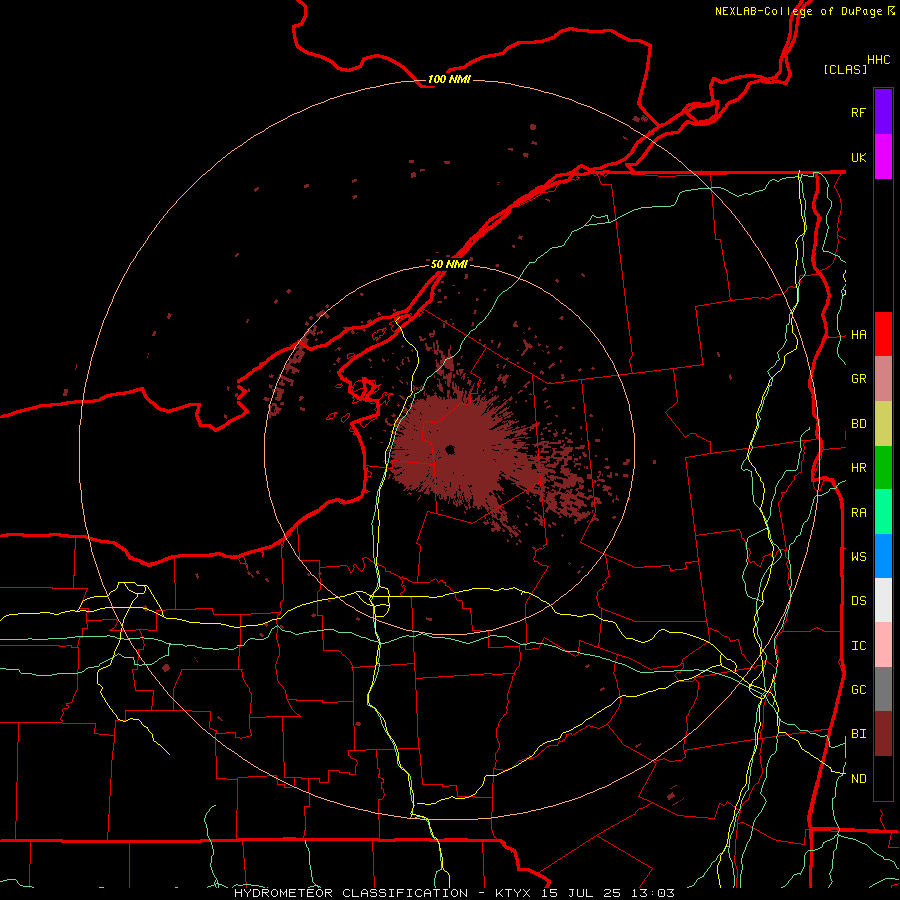Click the 'NEXLAB-College of DuPage' text

(799, 11)
